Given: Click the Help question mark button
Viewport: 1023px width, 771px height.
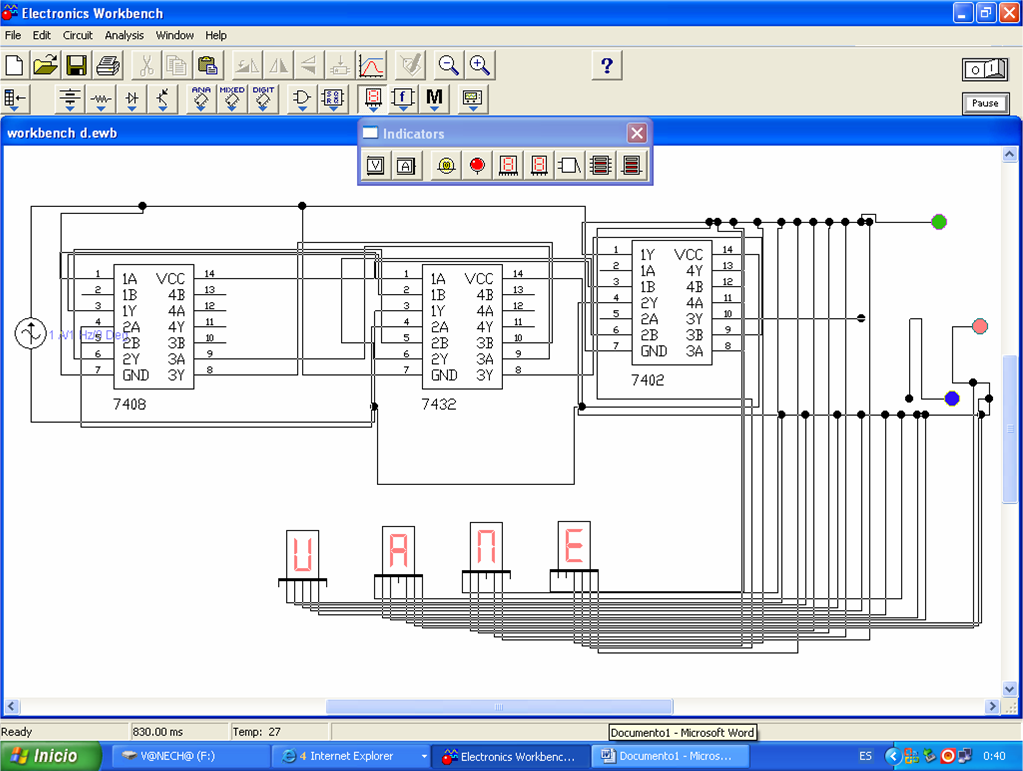Looking at the screenshot, I should click(607, 66).
